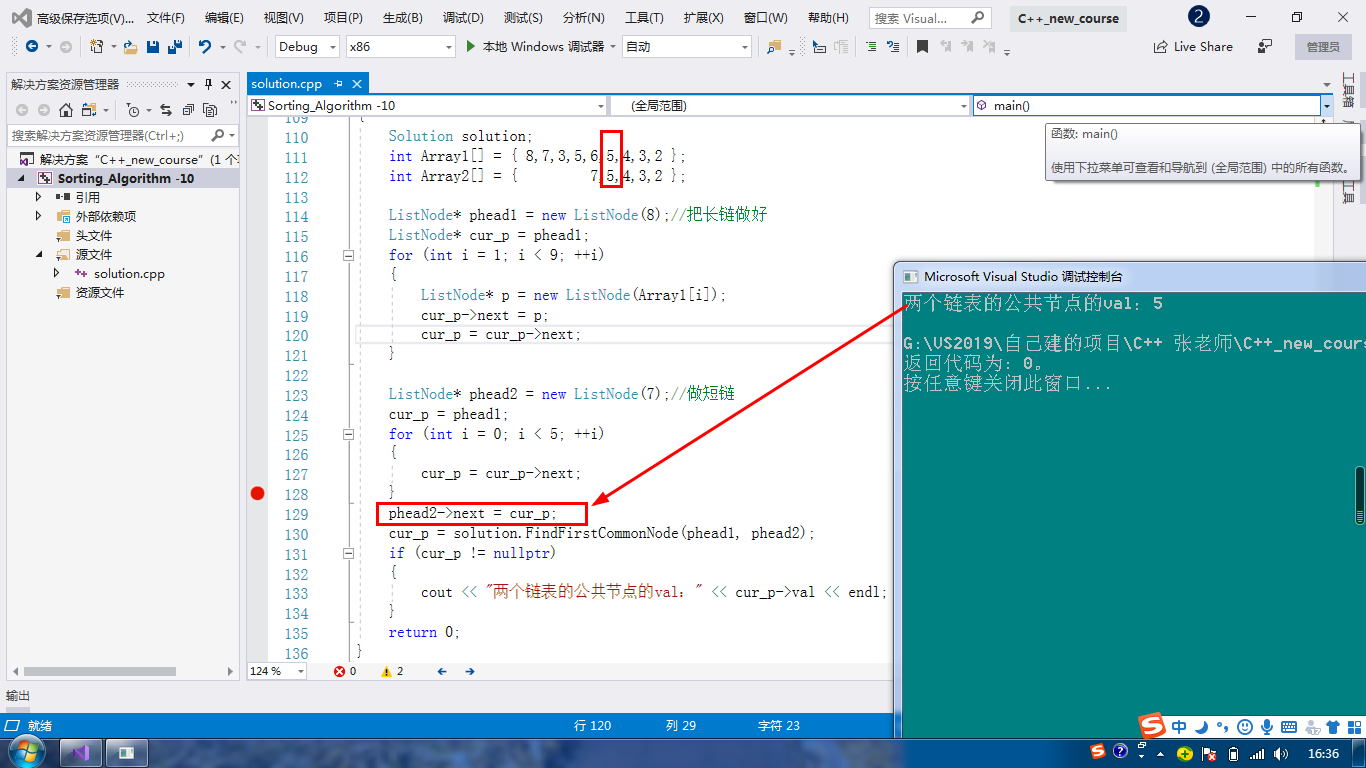Image resolution: width=1366 pixels, height=768 pixels.
Task: Click the debug console vertical scrollbar thumb
Action: pos(1360,496)
